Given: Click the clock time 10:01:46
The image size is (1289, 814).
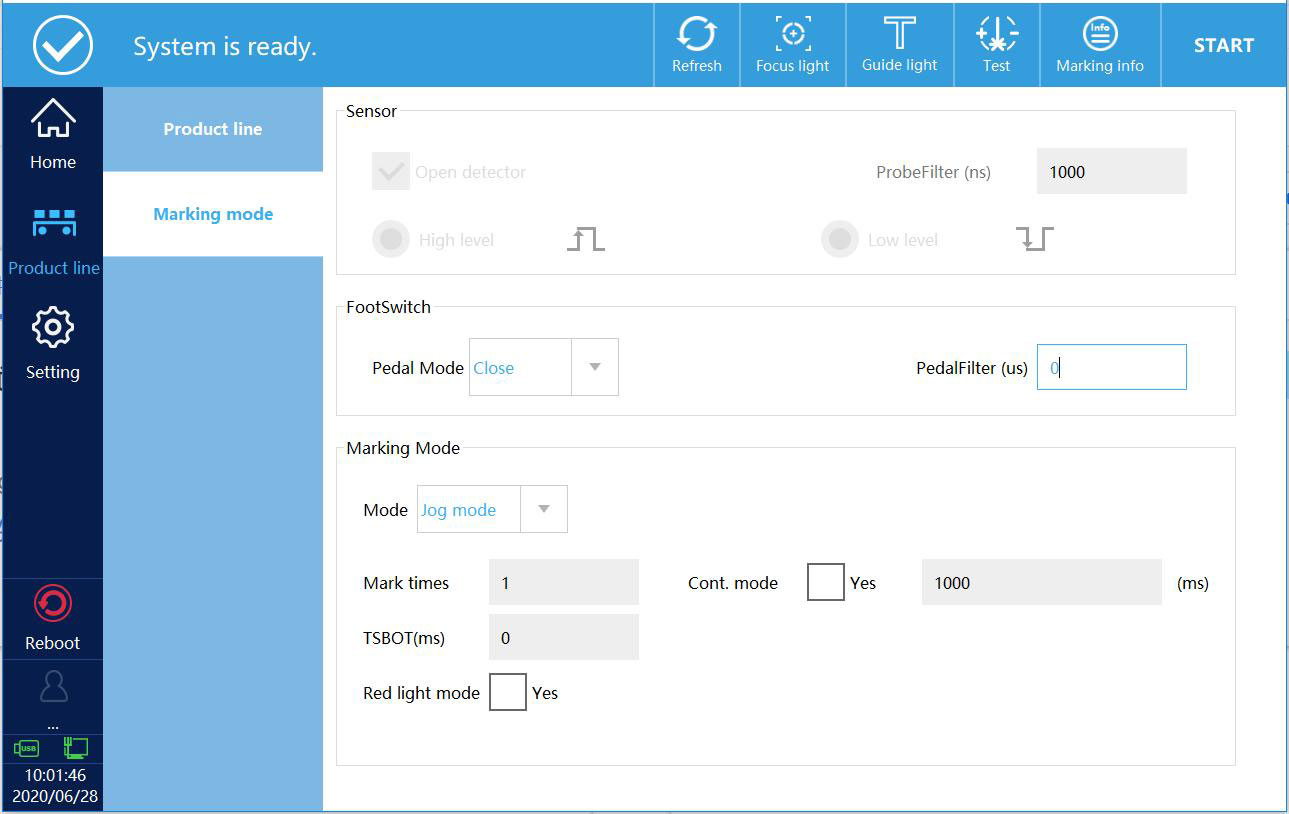Looking at the screenshot, I should pyautogui.click(x=55, y=775).
